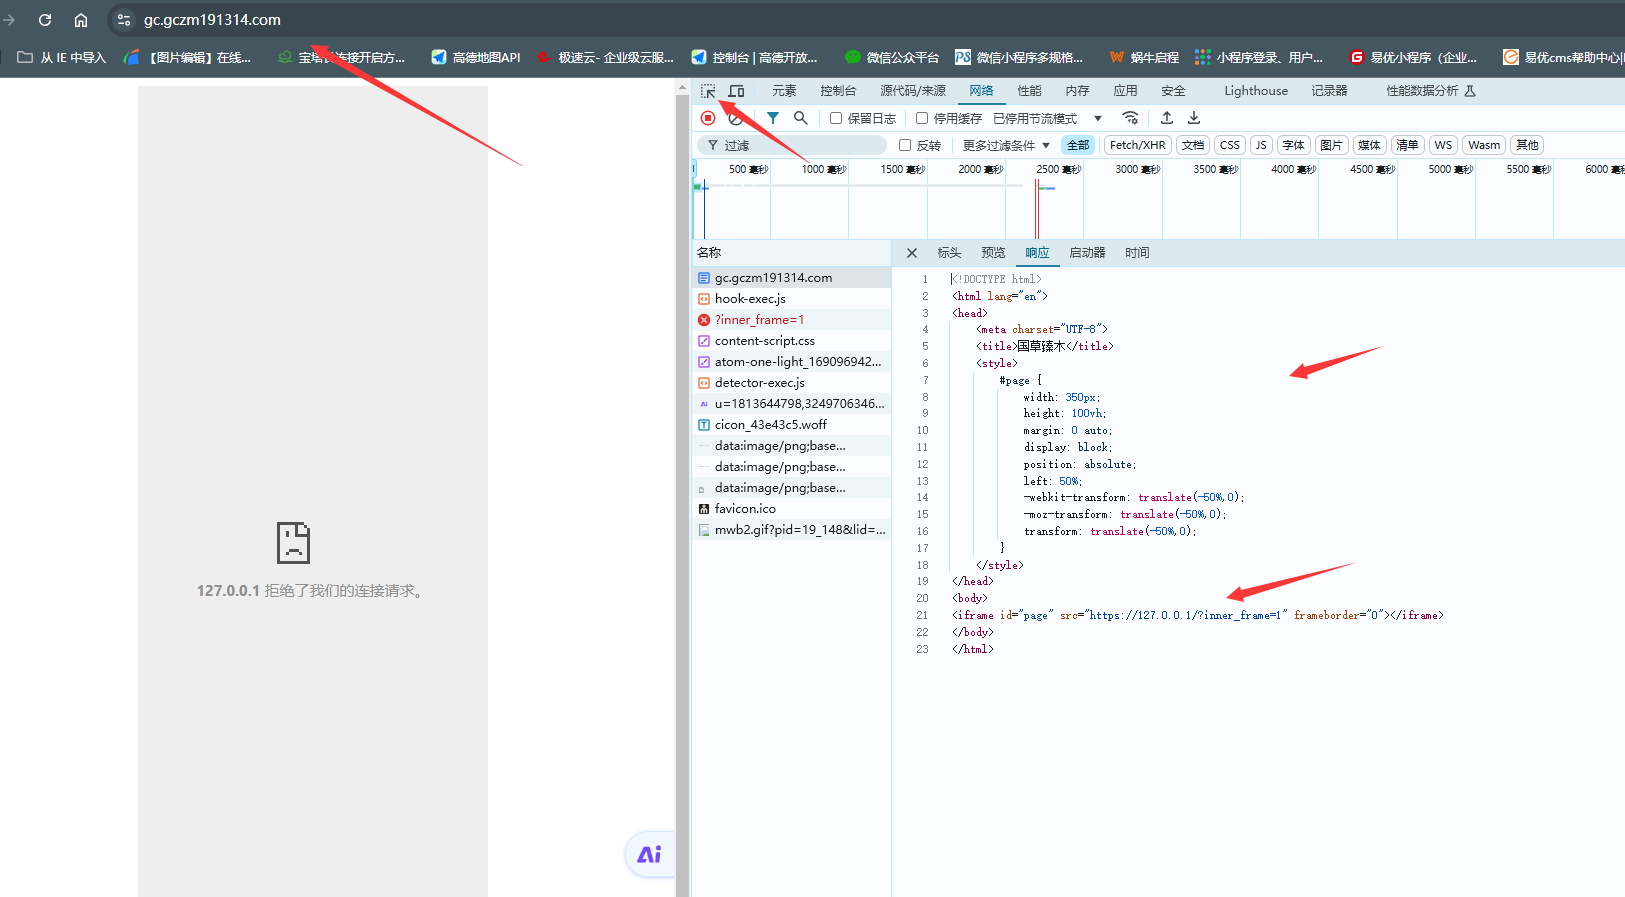Click the 名称 column header
Screen dimensions: 1625x897
coord(792,253)
